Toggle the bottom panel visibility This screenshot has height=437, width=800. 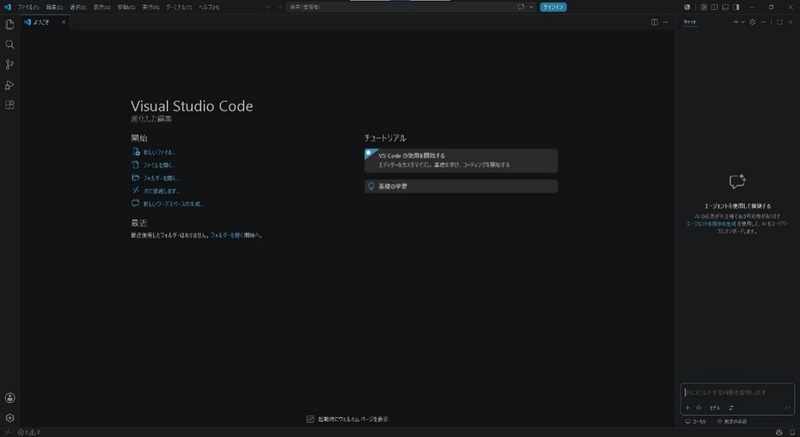725,7
